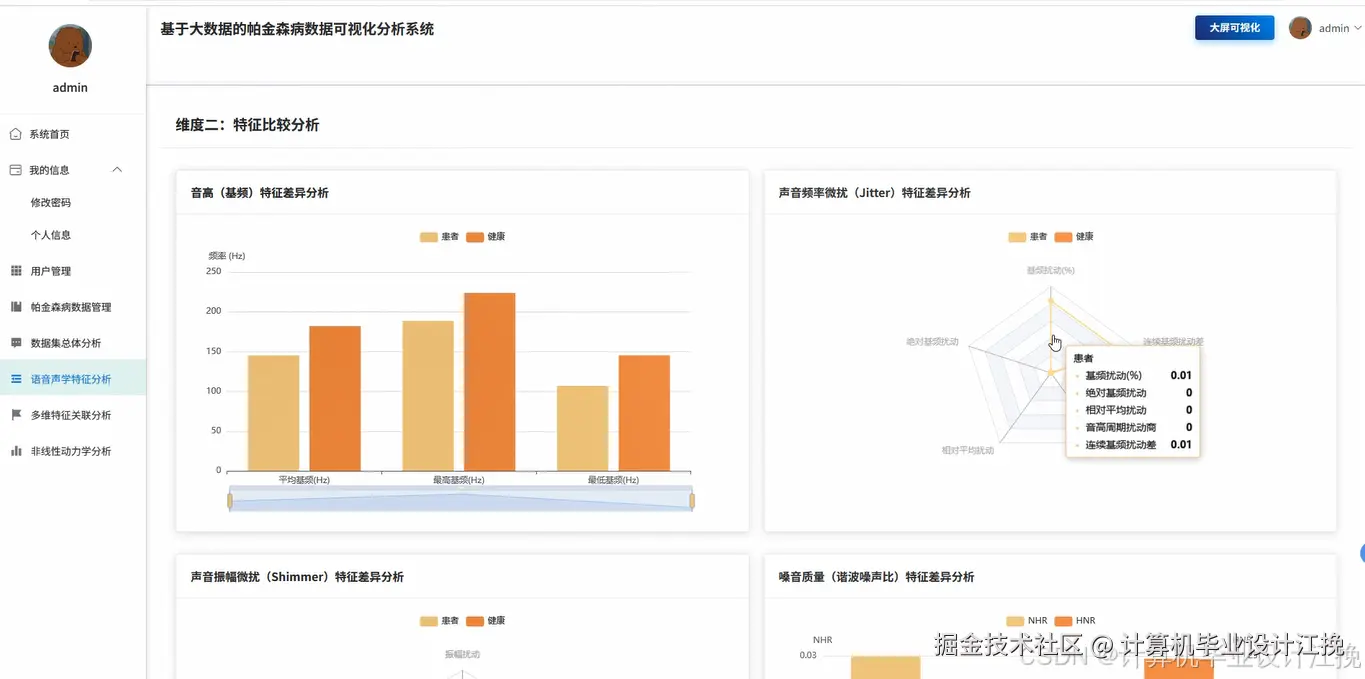The height and width of the screenshot is (679, 1365).
Task: Click the card title 声音振幅微扰（Shimmer）特征差异分析
Action: click(298, 577)
